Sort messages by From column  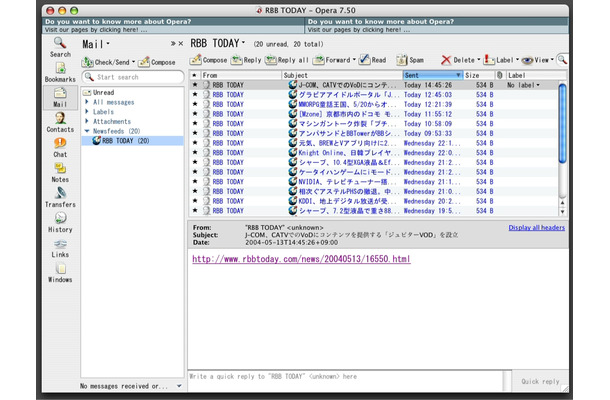241,75
